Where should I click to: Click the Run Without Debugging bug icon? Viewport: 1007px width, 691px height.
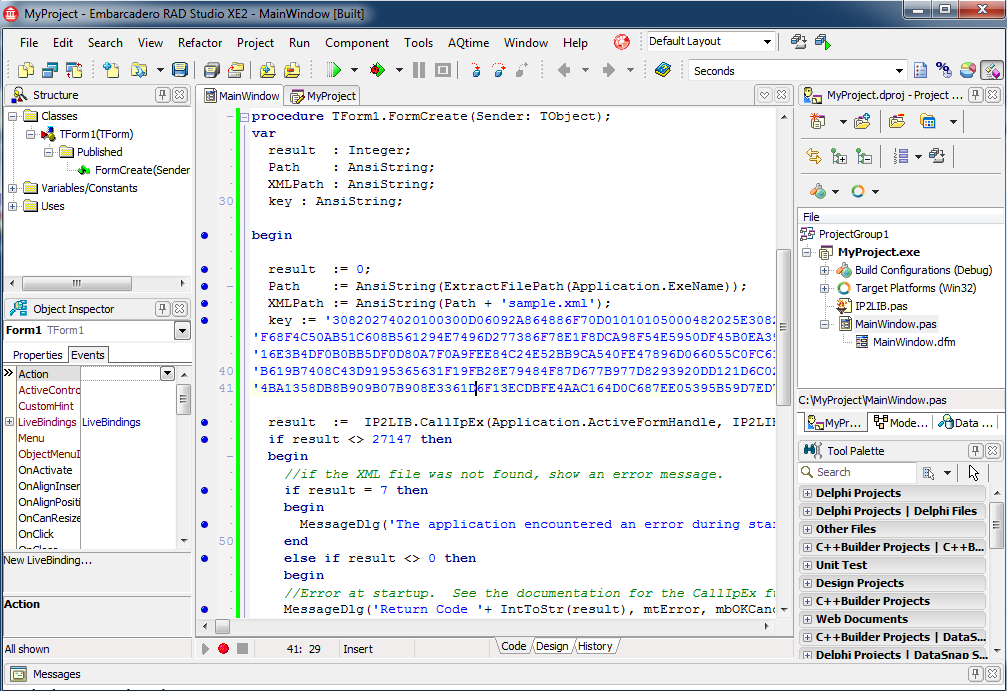pos(377,70)
